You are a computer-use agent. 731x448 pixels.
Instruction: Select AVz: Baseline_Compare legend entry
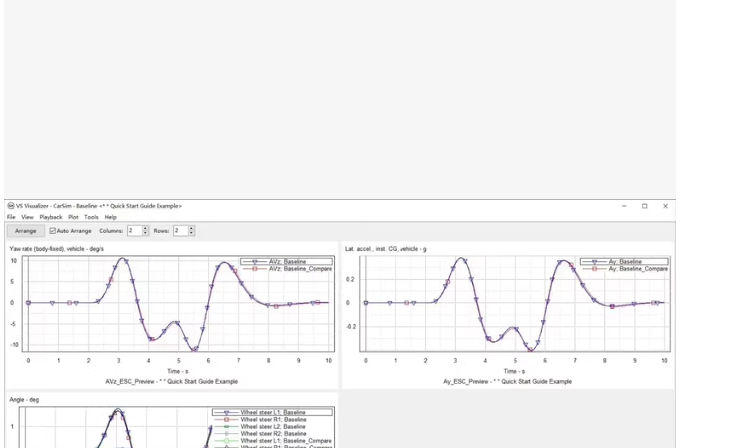pos(287,269)
